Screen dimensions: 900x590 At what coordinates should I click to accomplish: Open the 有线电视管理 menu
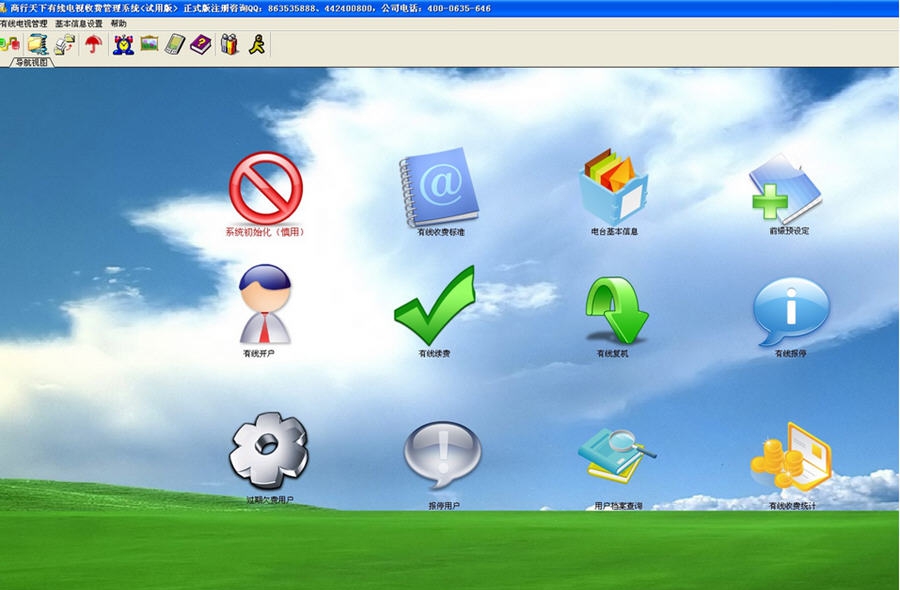click(24, 23)
